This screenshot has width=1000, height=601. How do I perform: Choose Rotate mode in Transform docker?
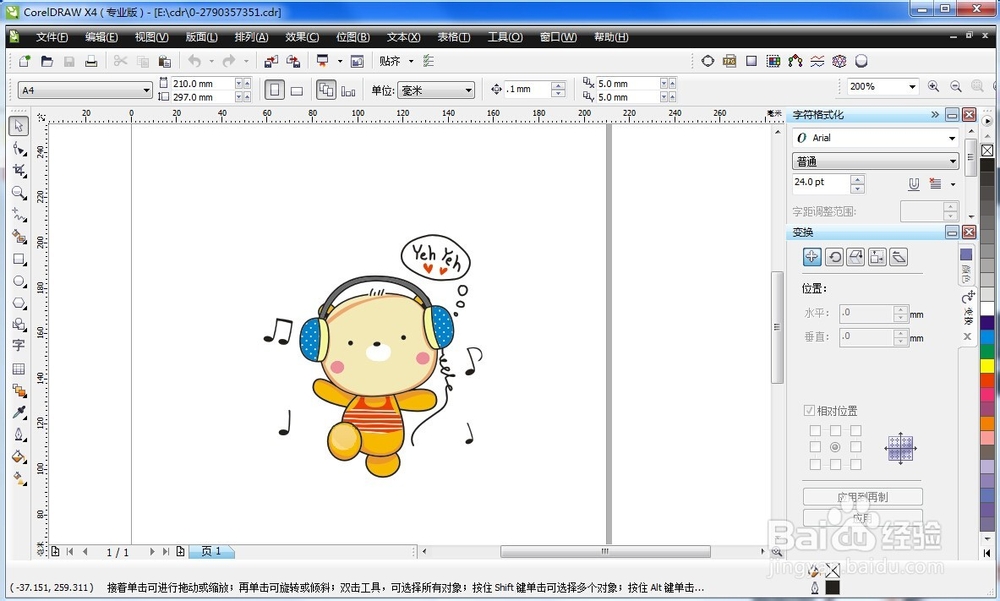pyautogui.click(x=834, y=256)
